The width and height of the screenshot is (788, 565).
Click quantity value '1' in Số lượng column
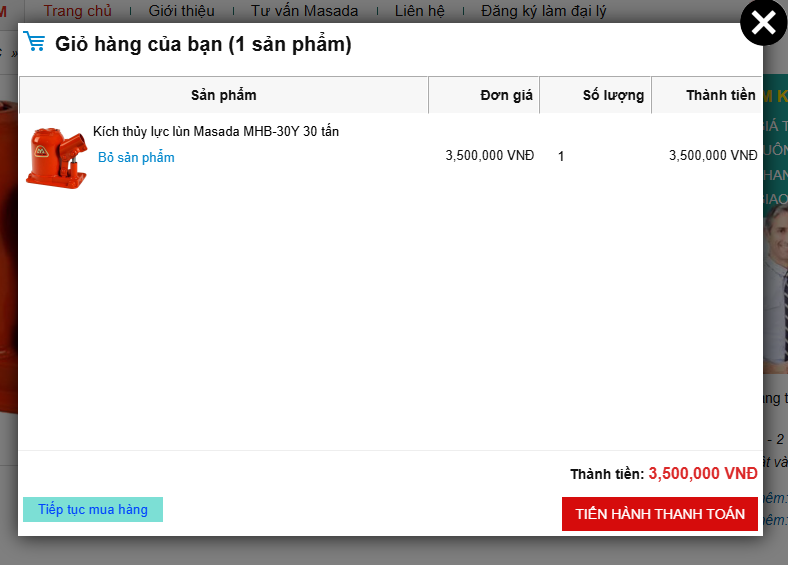click(x=561, y=156)
